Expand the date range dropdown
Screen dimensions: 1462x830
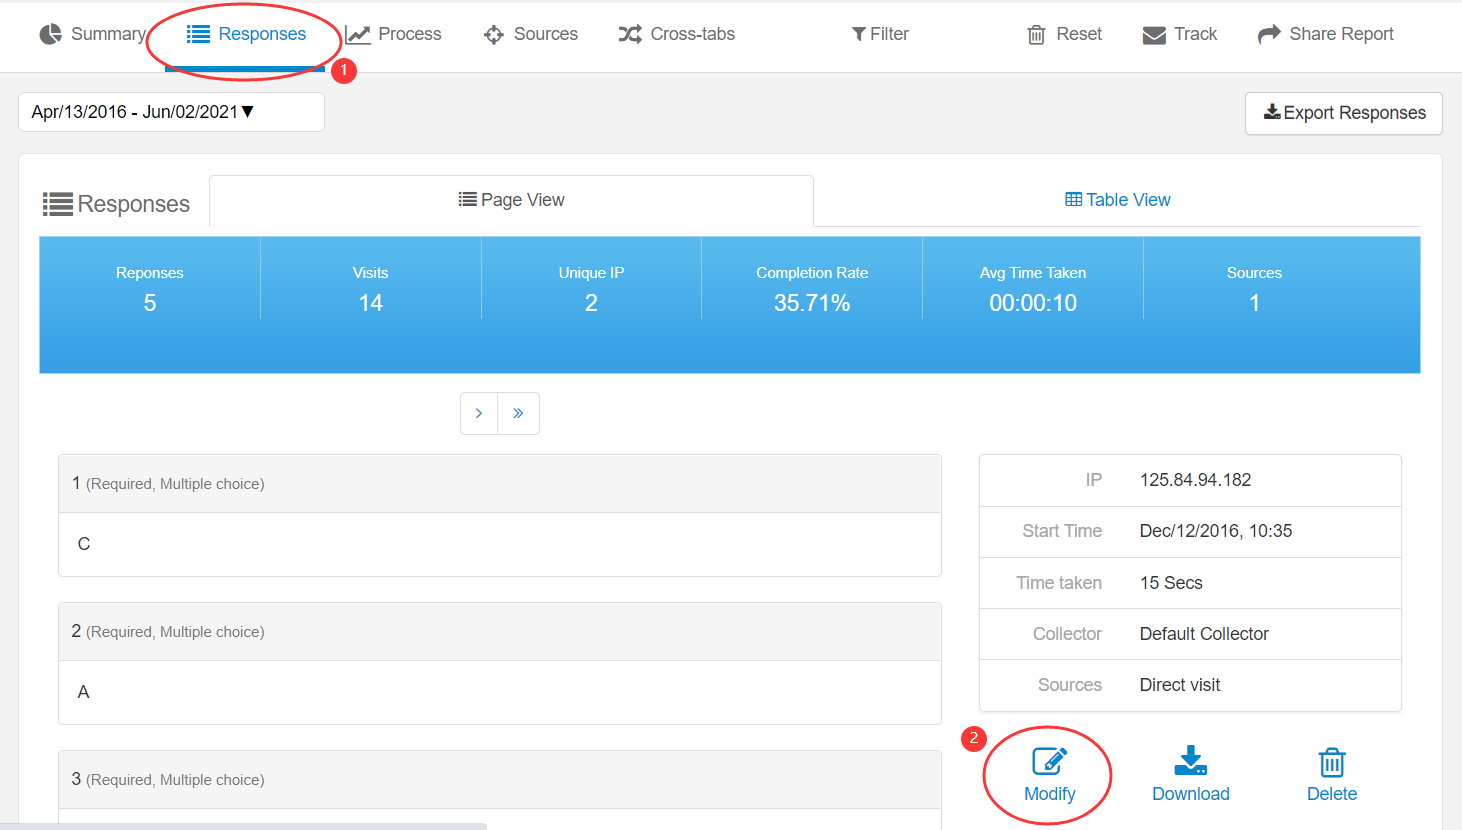point(171,112)
